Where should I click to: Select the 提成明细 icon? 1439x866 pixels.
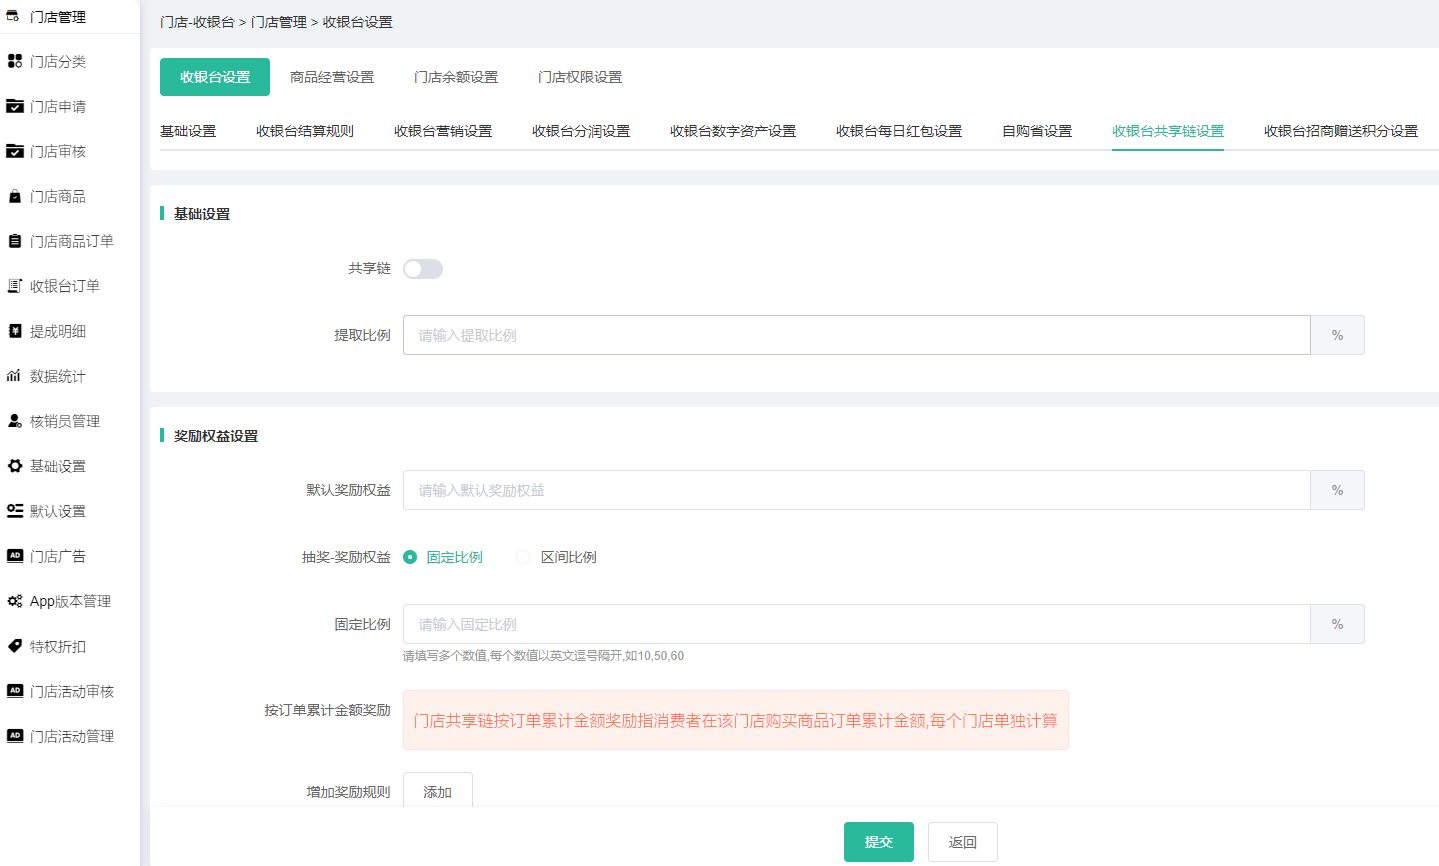pos(15,331)
